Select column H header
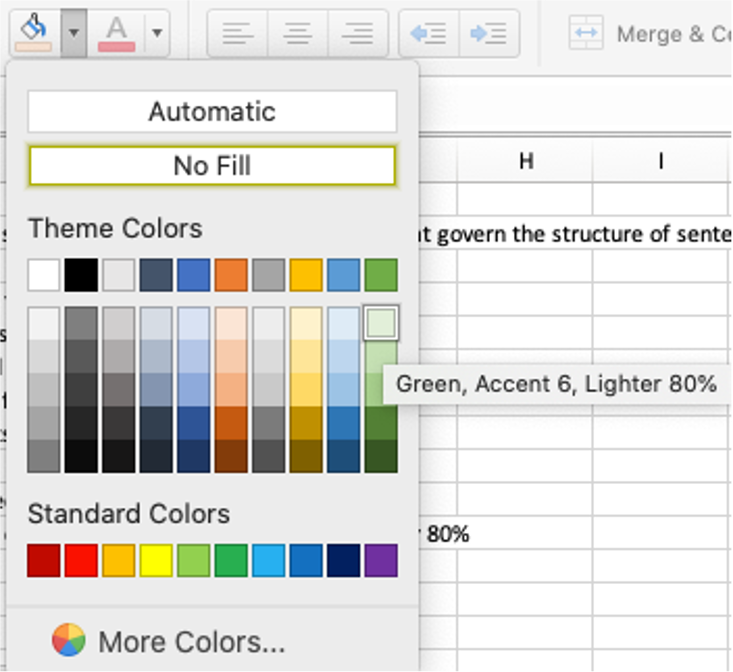 (x=525, y=162)
